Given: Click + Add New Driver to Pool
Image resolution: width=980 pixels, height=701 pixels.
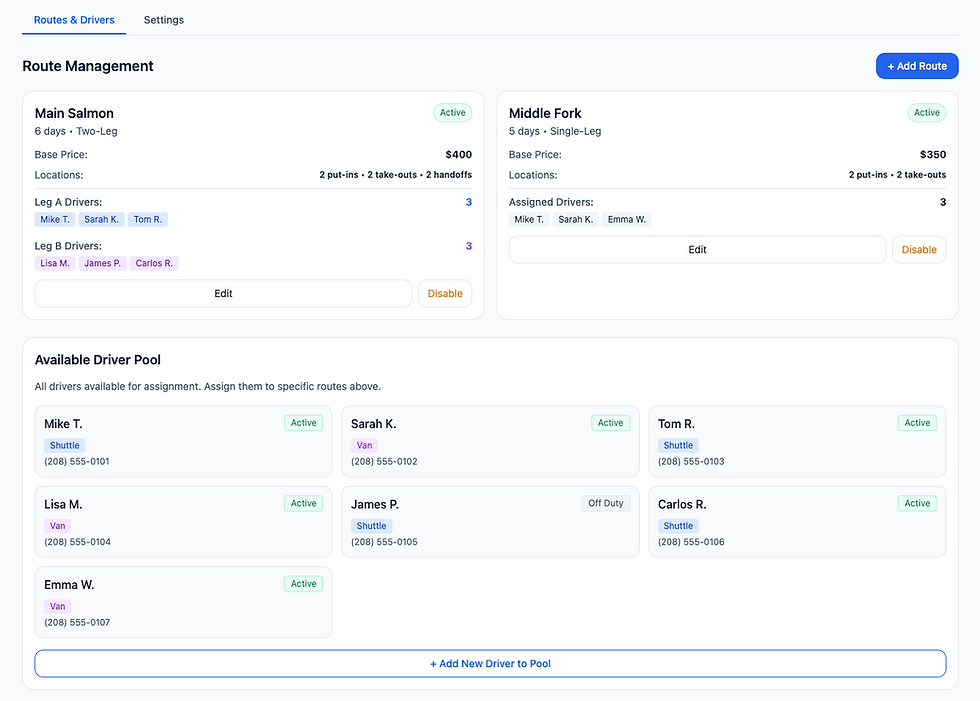Looking at the screenshot, I should point(490,664).
